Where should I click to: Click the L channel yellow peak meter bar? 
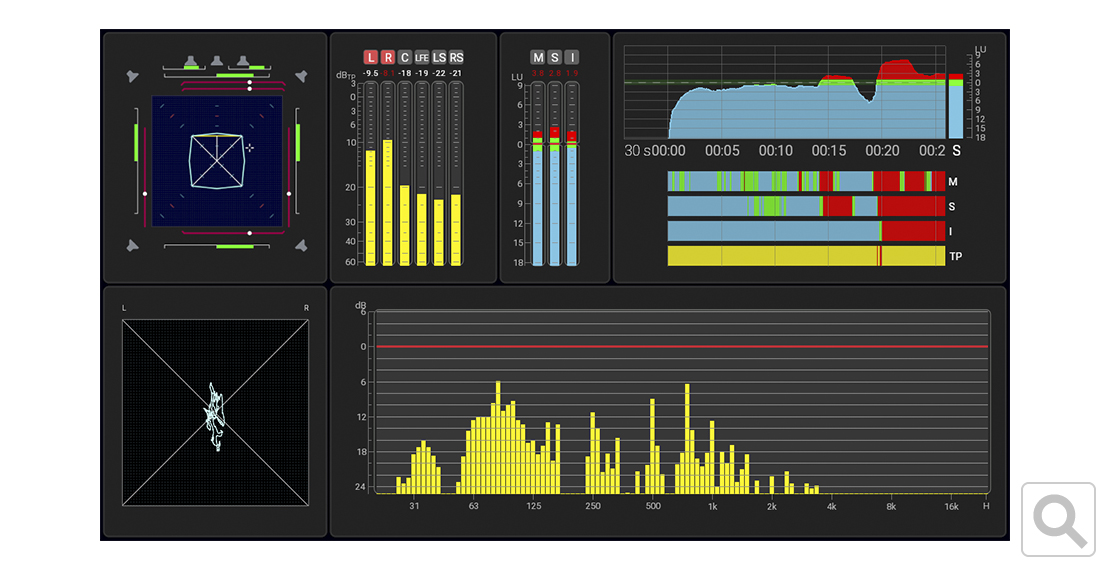click(370, 207)
